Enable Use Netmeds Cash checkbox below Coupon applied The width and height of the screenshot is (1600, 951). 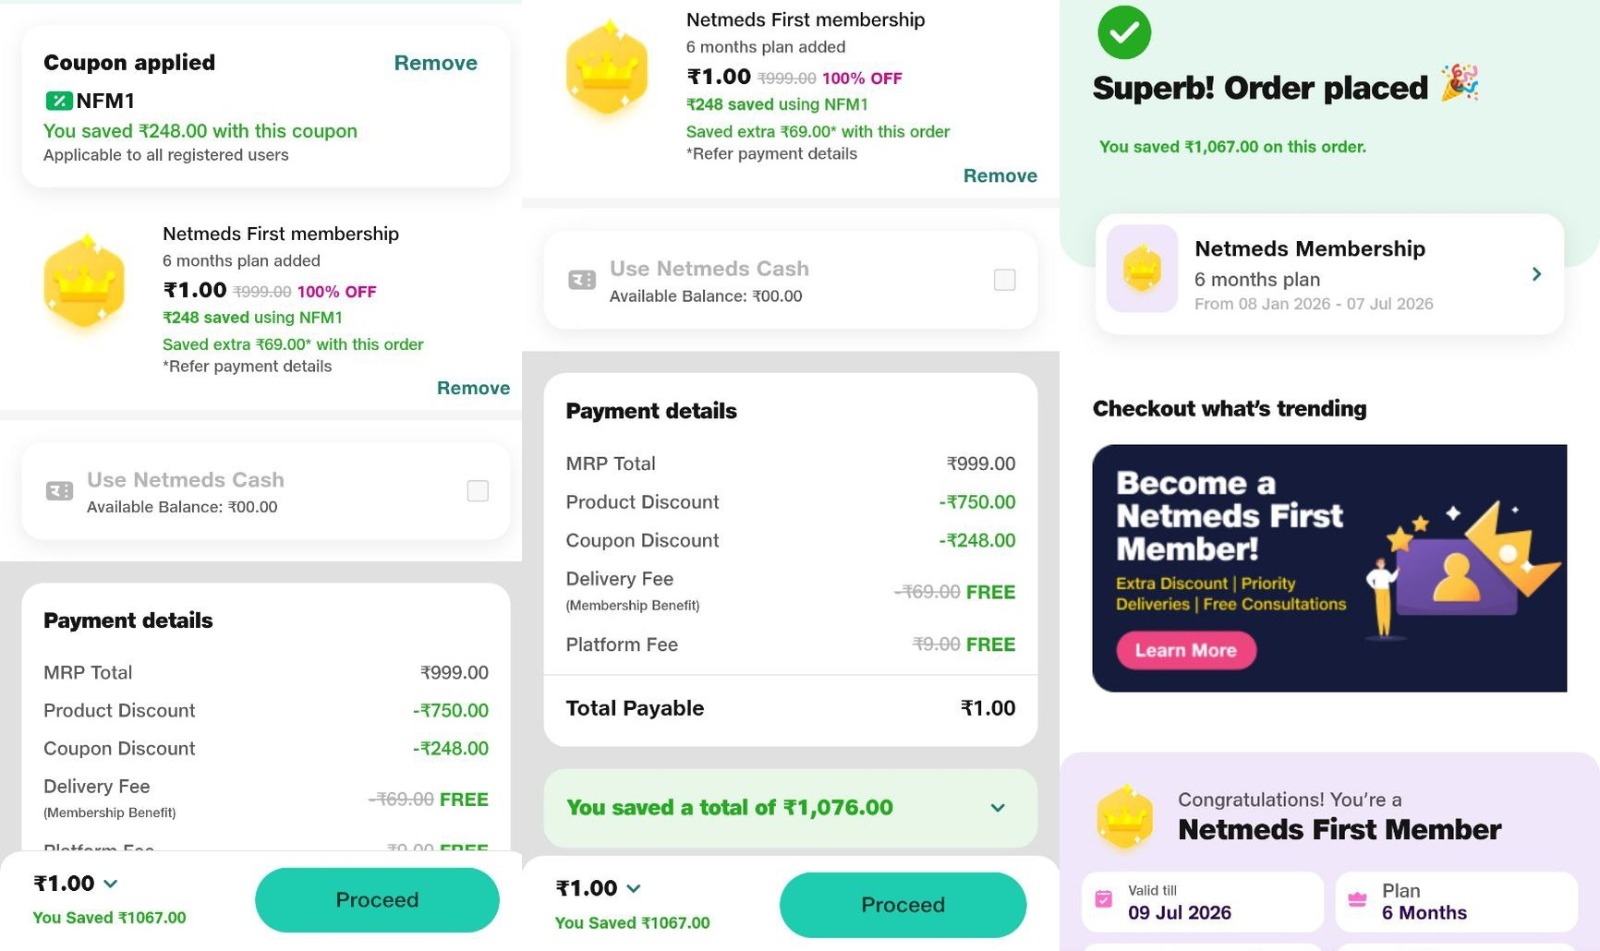coord(478,491)
